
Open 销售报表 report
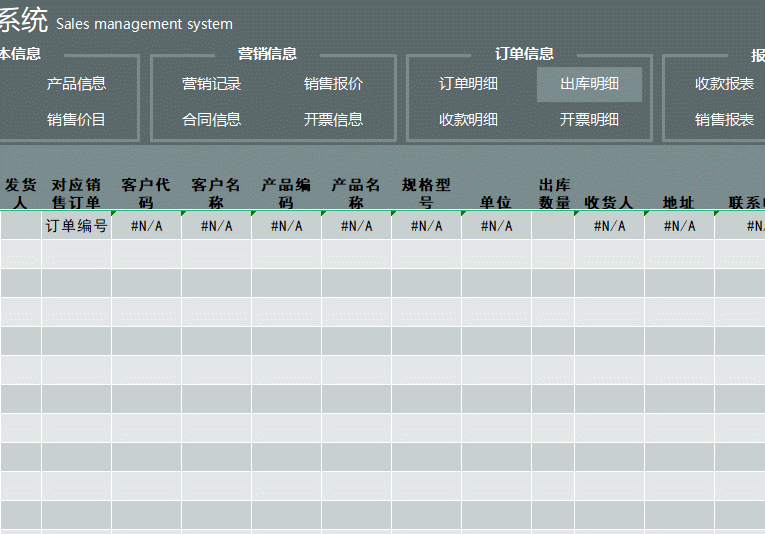pos(725,119)
